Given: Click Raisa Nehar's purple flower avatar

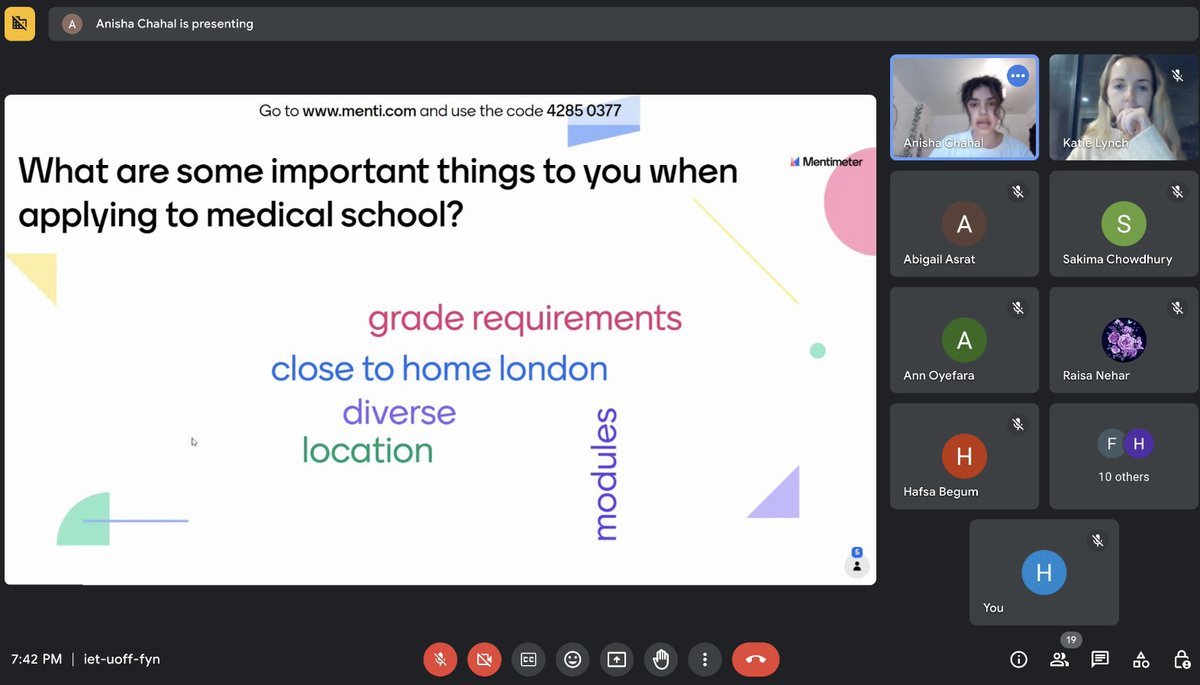Looking at the screenshot, I should [x=1123, y=341].
